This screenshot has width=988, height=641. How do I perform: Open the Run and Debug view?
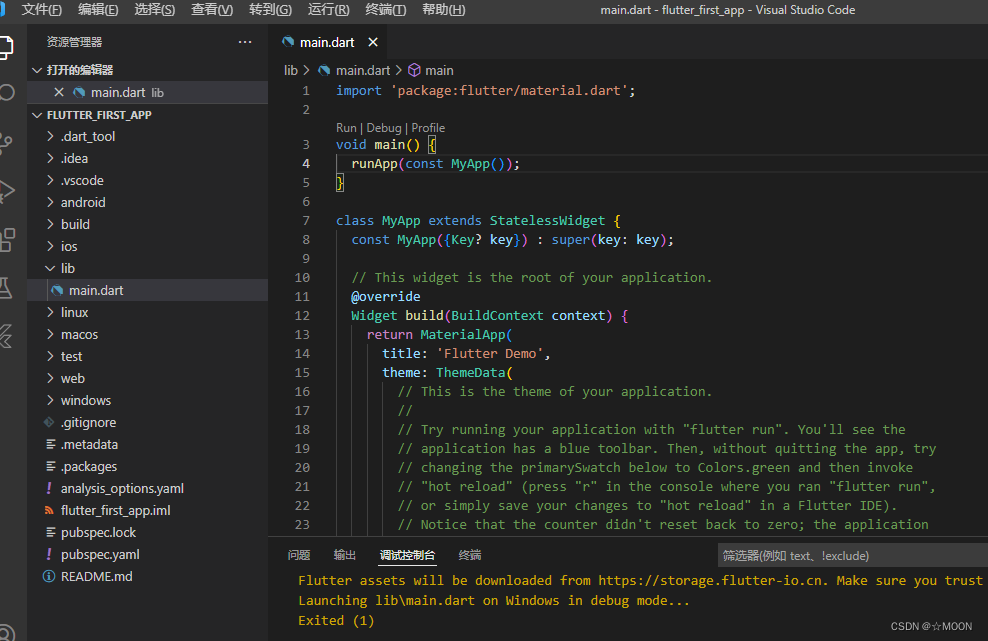7,191
